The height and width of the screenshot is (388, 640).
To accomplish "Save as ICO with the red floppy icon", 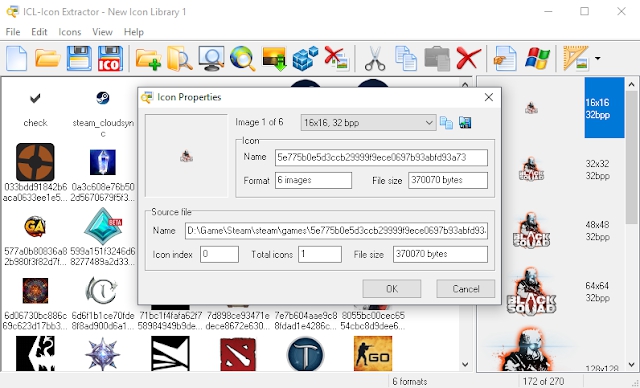I will pyautogui.click(x=110, y=59).
